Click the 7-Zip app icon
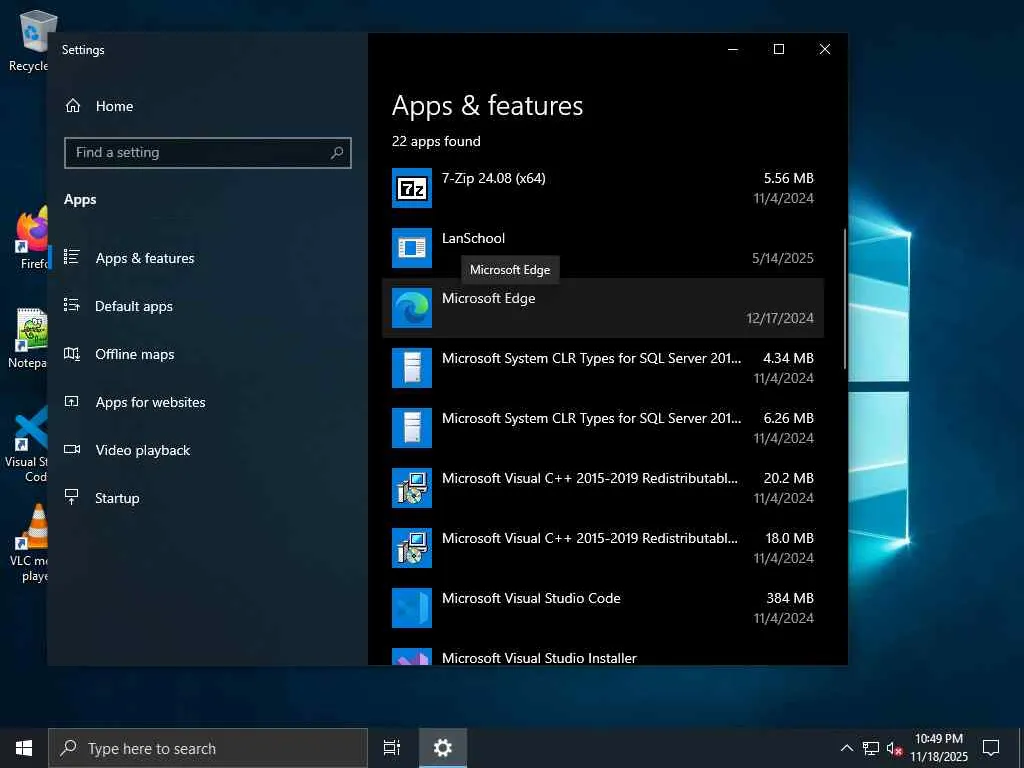Viewport: 1024px width, 768px height. pyautogui.click(x=411, y=188)
